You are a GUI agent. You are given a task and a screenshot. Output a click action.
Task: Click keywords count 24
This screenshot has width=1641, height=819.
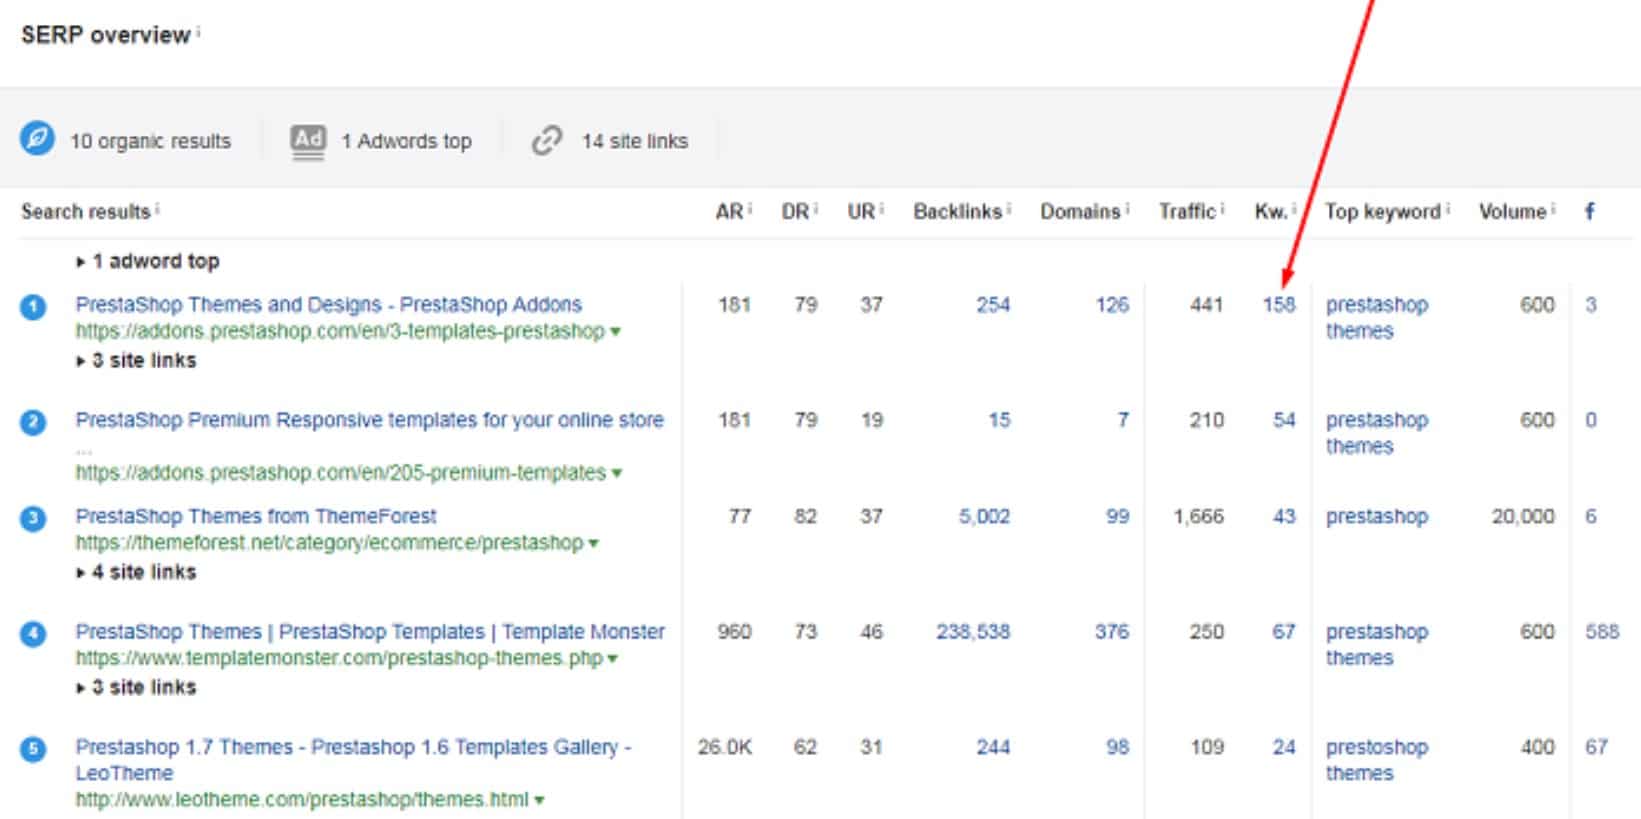pos(1284,747)
